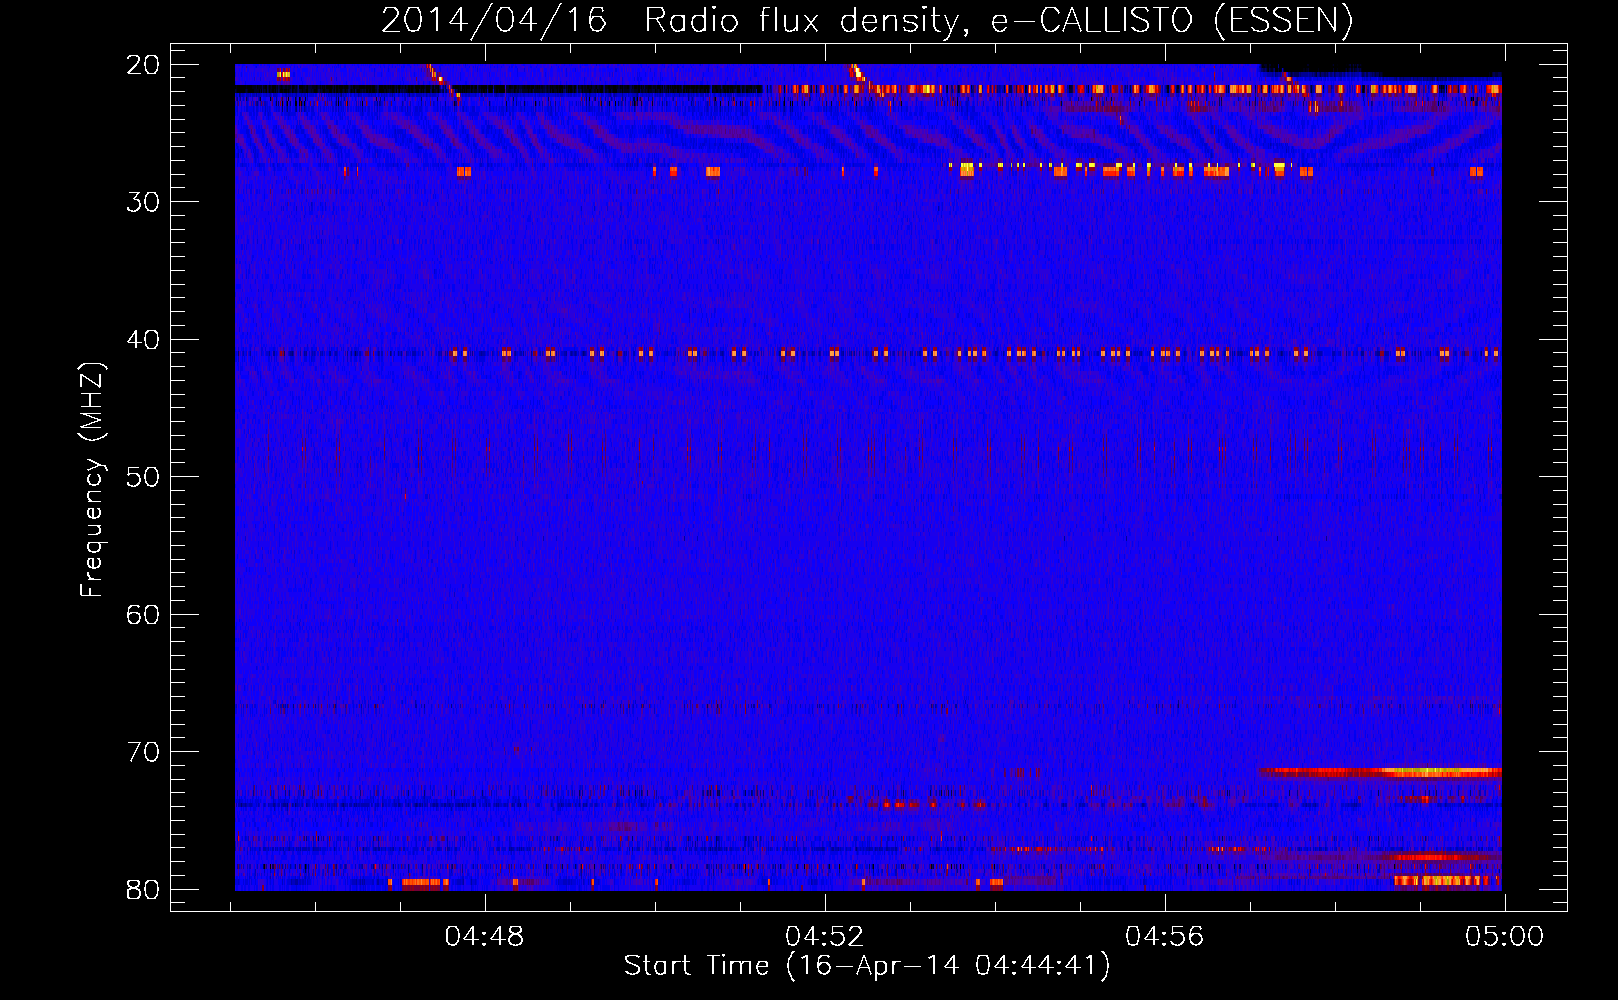
Task: Click the time tick label '05:00'
Action: pyautogui.click(x=1505, y=937)
